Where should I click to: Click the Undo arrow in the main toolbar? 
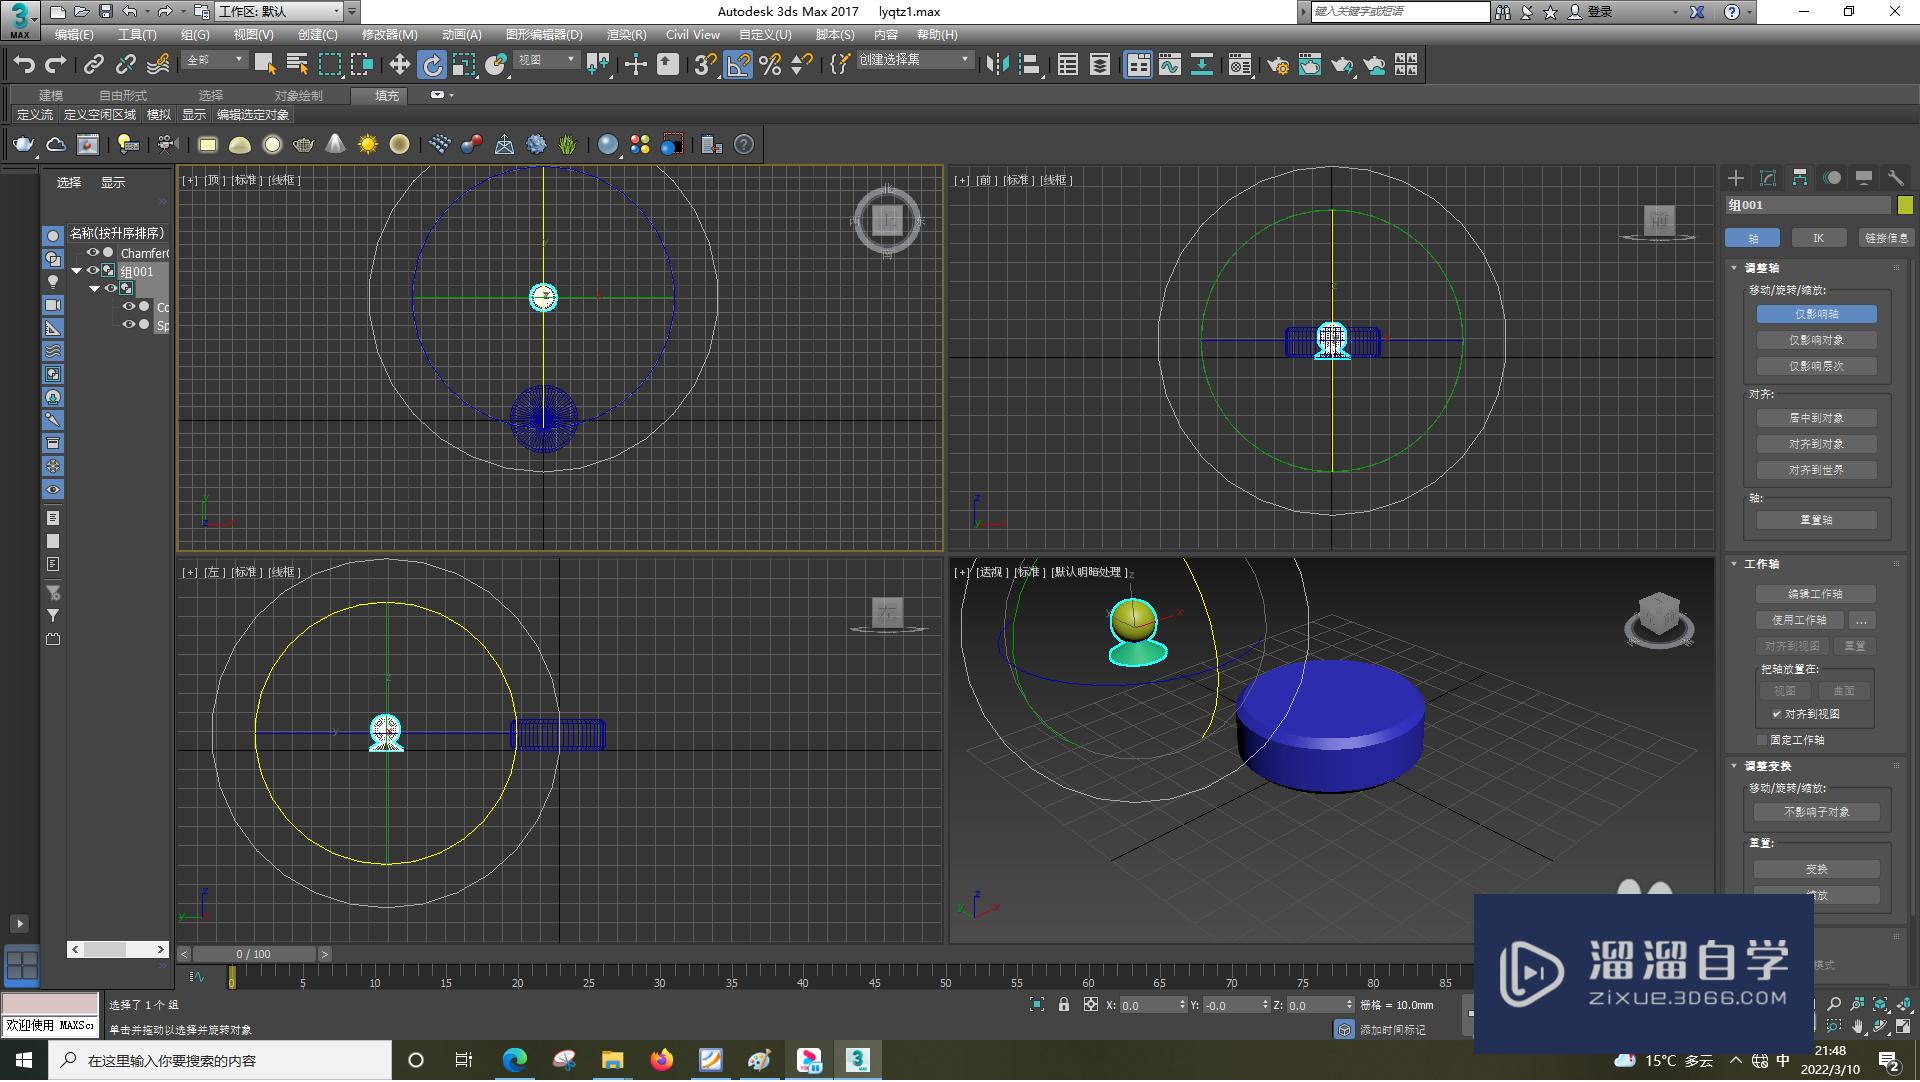24,65
